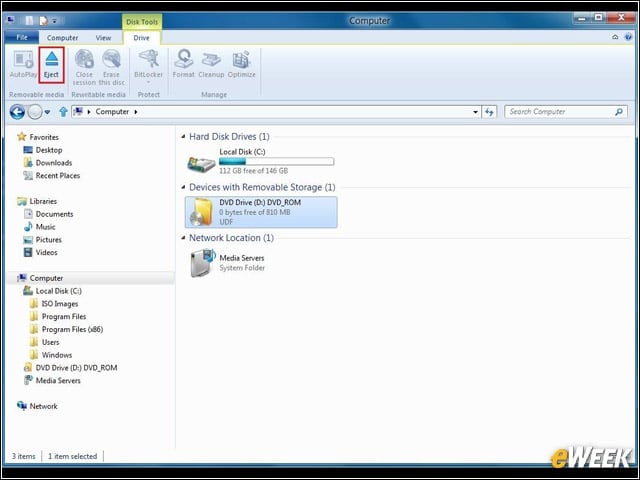Click the Disk Tools contextual tab
The height and width of the screenshot is (480, 640).
142,22
